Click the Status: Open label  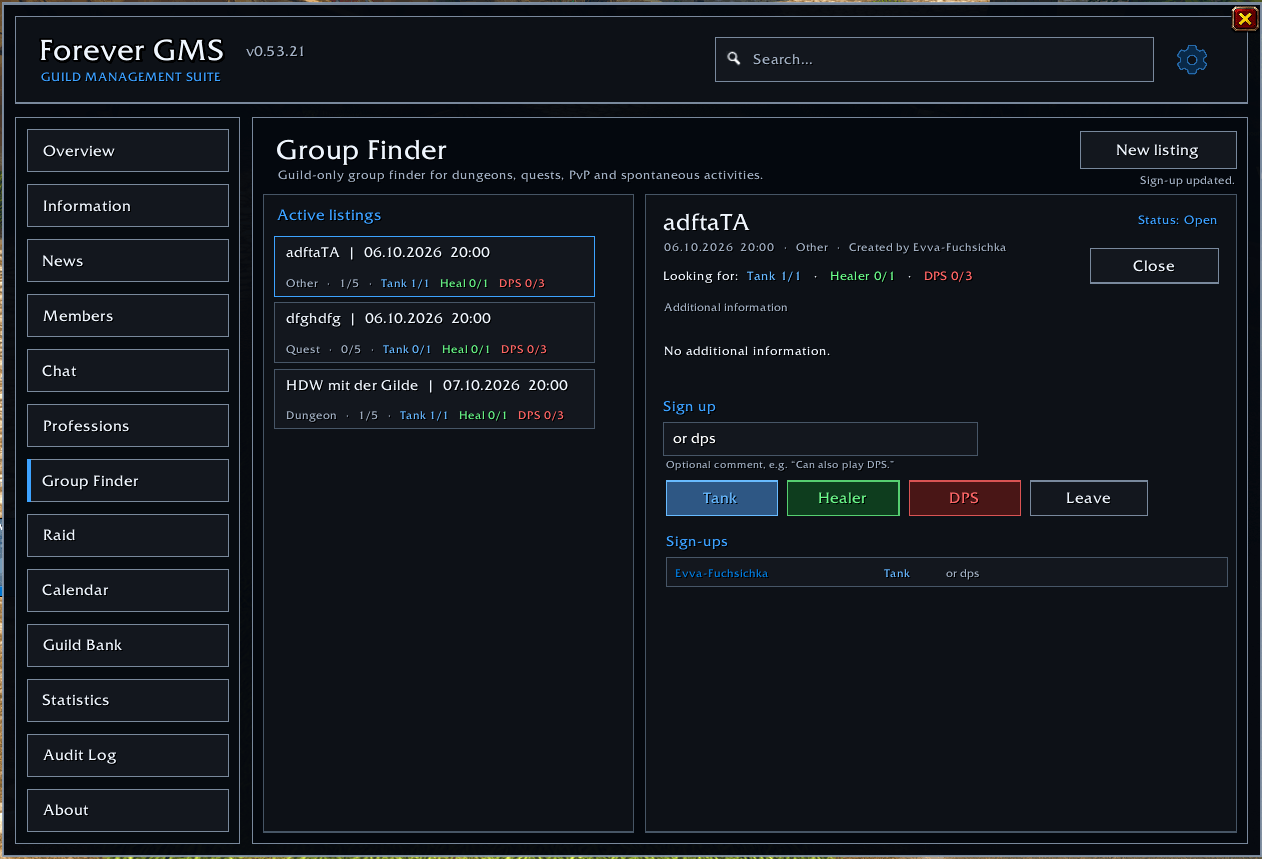(x=1177, y=220)
